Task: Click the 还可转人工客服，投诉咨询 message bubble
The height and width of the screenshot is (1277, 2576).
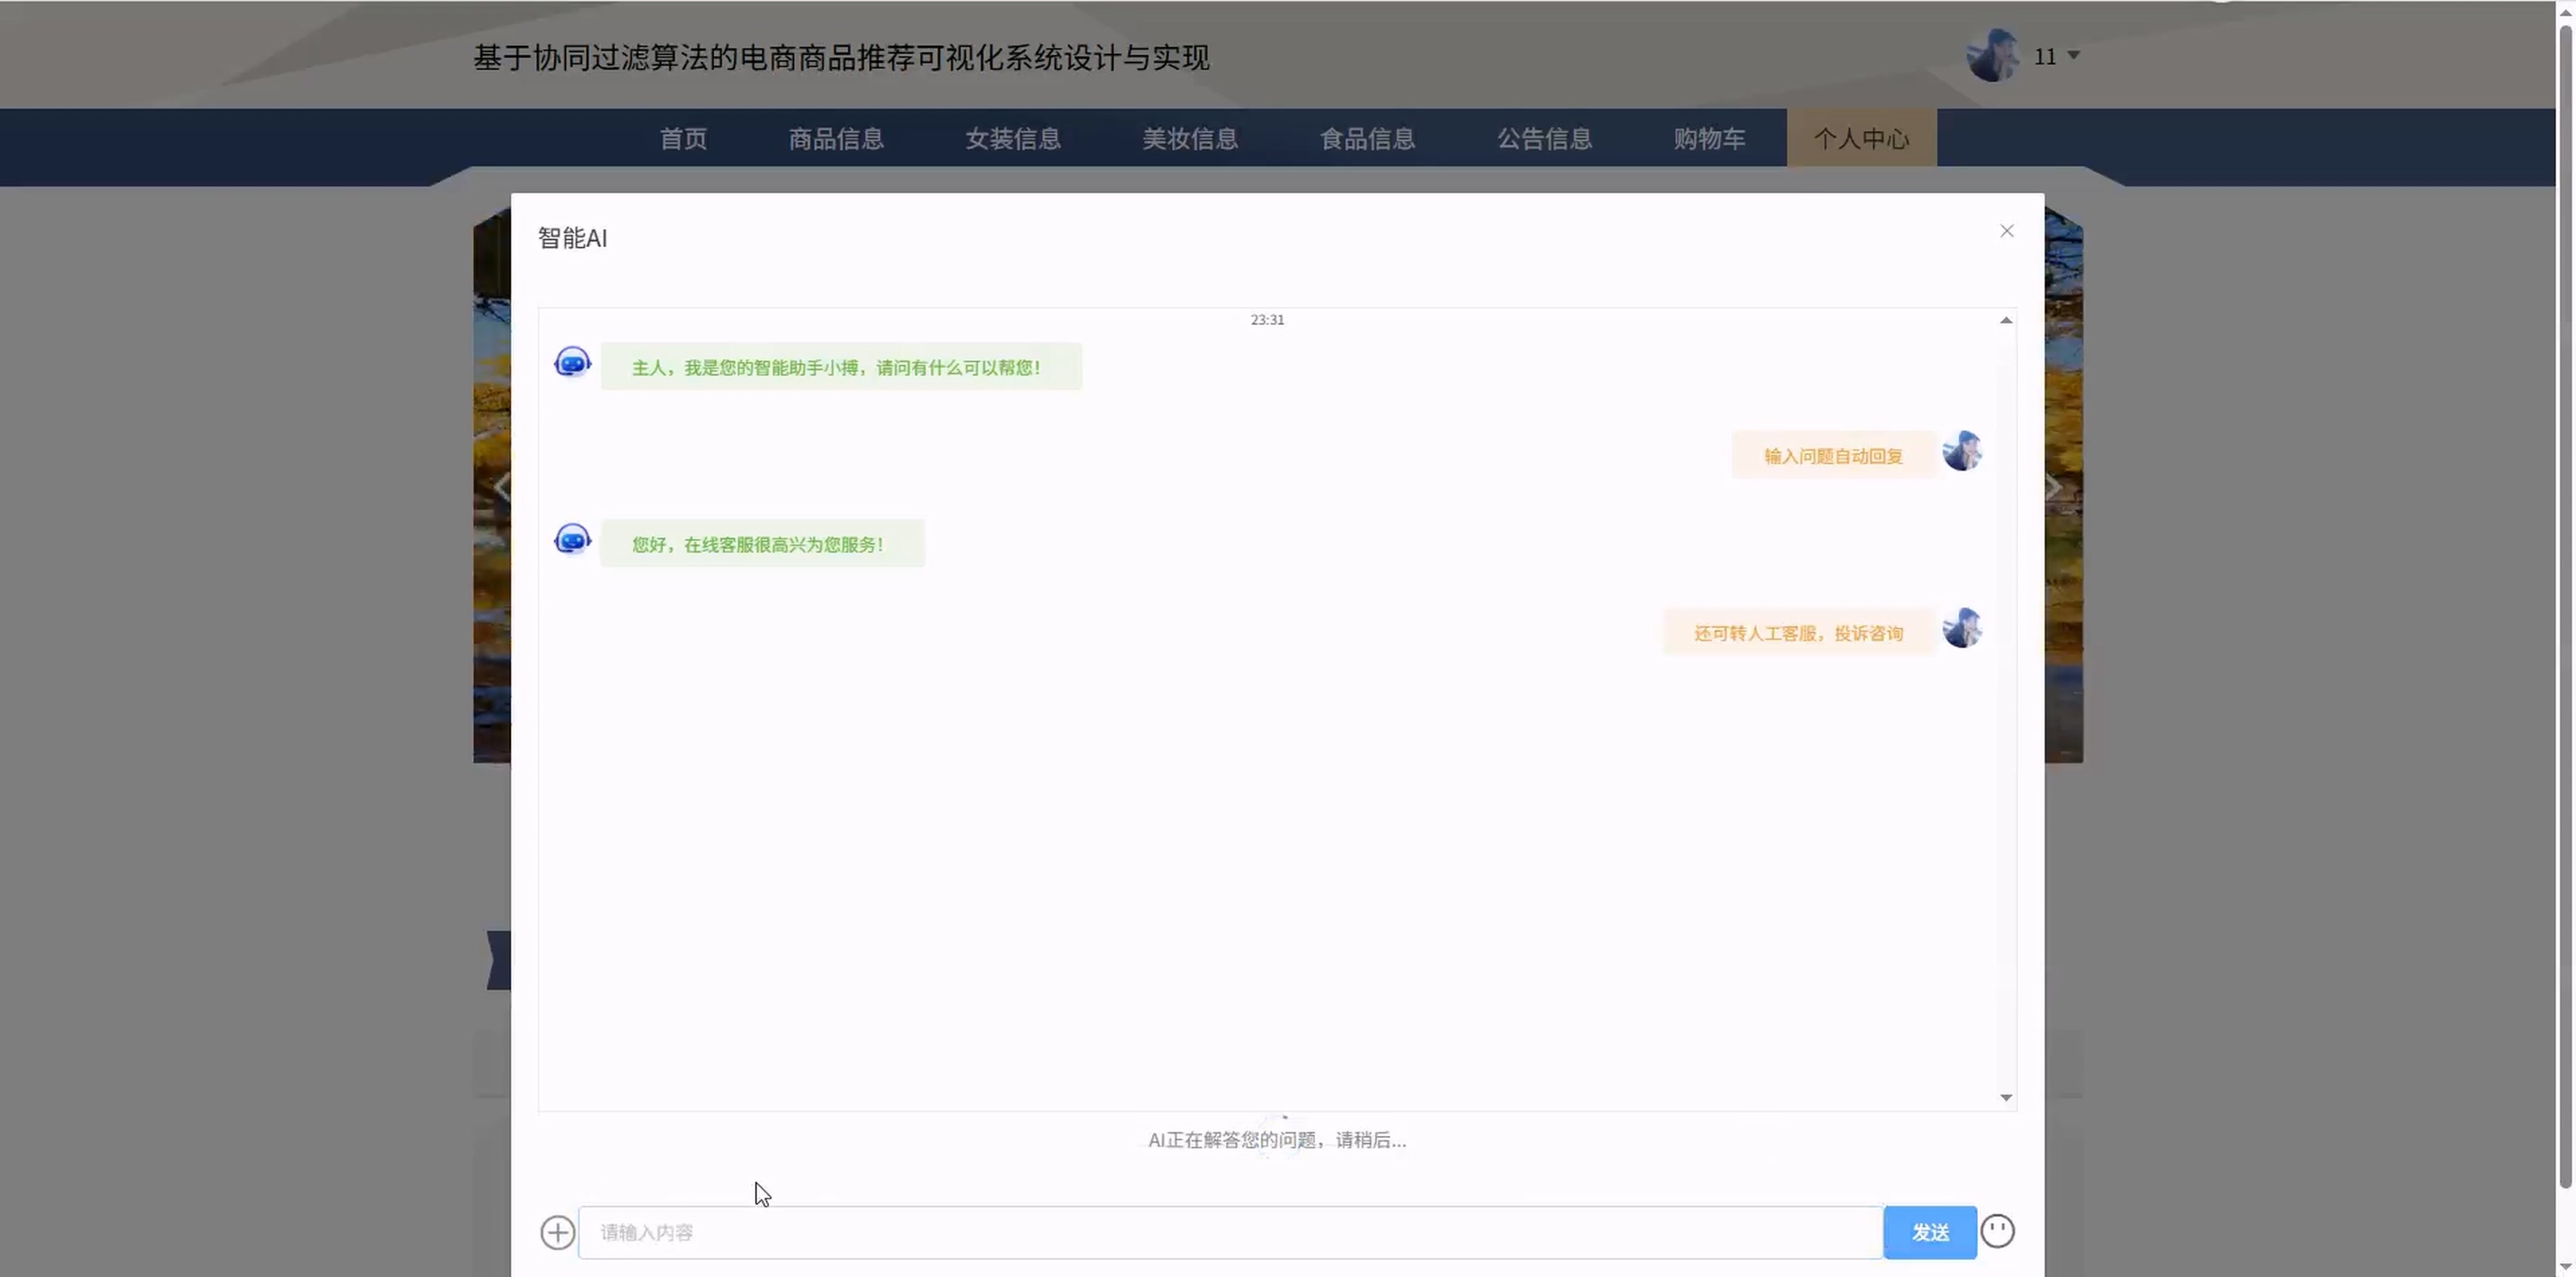Action: pos(1798,633)
